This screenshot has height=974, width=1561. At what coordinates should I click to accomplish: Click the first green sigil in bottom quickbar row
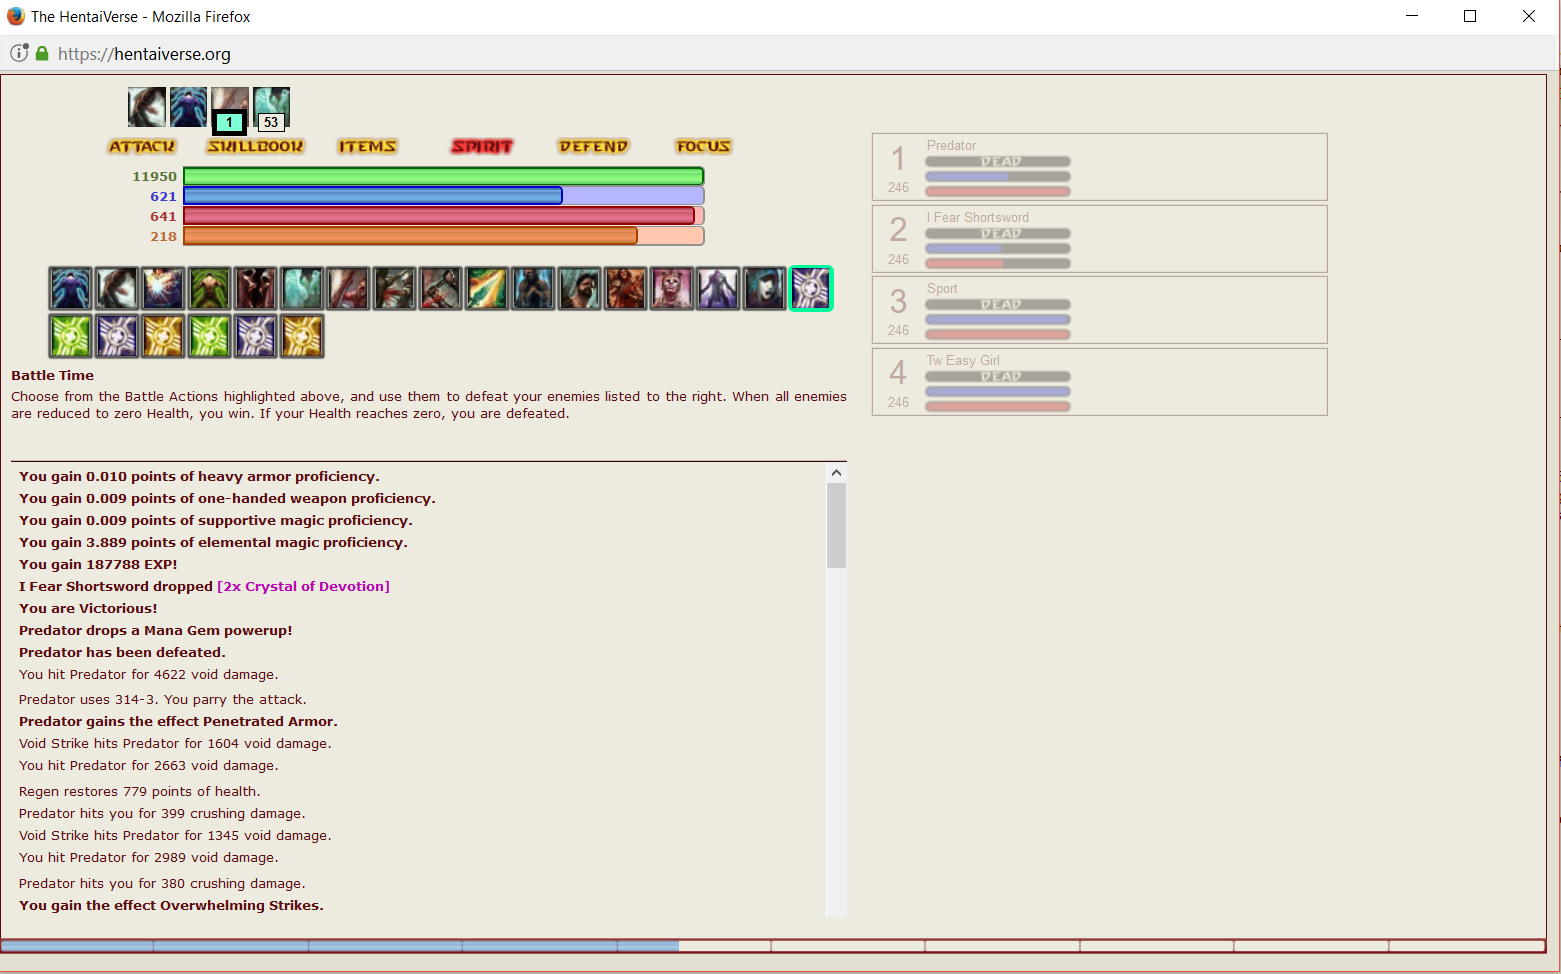(70, 336)
